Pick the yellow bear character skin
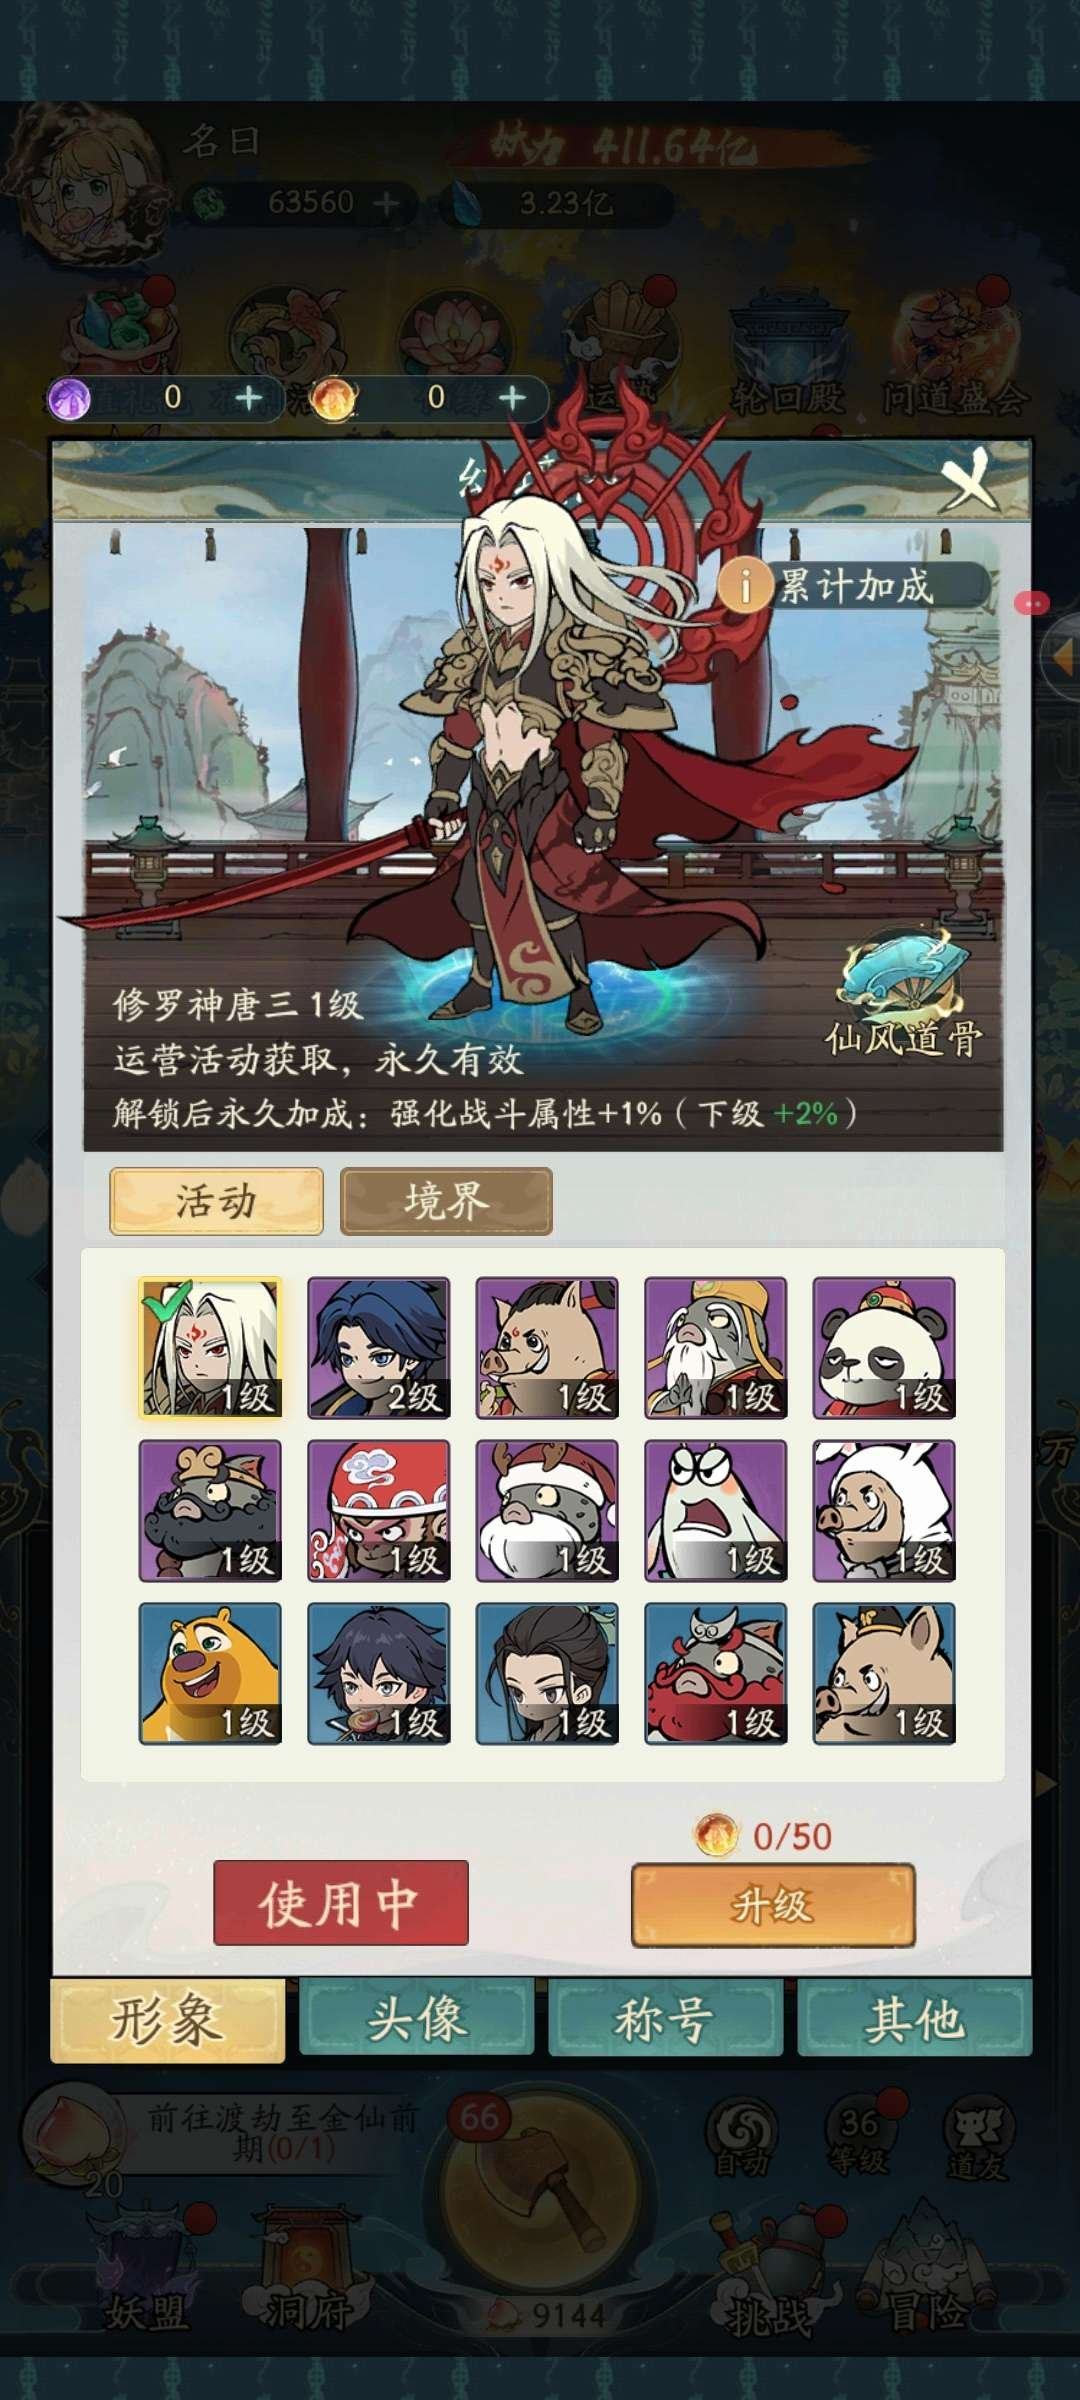This screenshot has width=1080, height=2400. click(x=210, y=1674)
